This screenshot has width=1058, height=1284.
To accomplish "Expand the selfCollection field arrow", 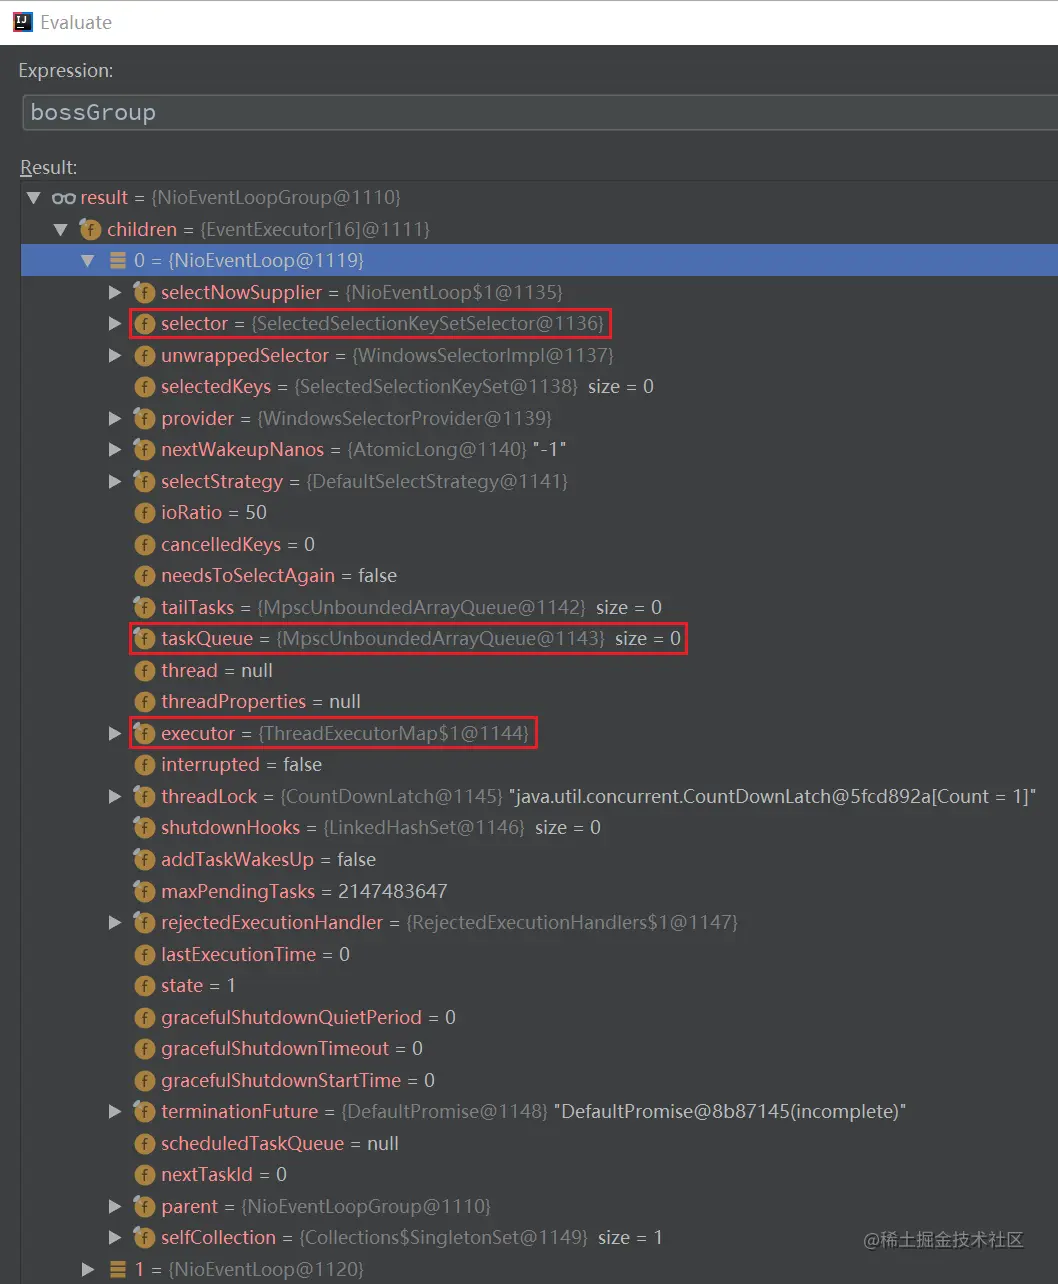I will (116, 1238).
